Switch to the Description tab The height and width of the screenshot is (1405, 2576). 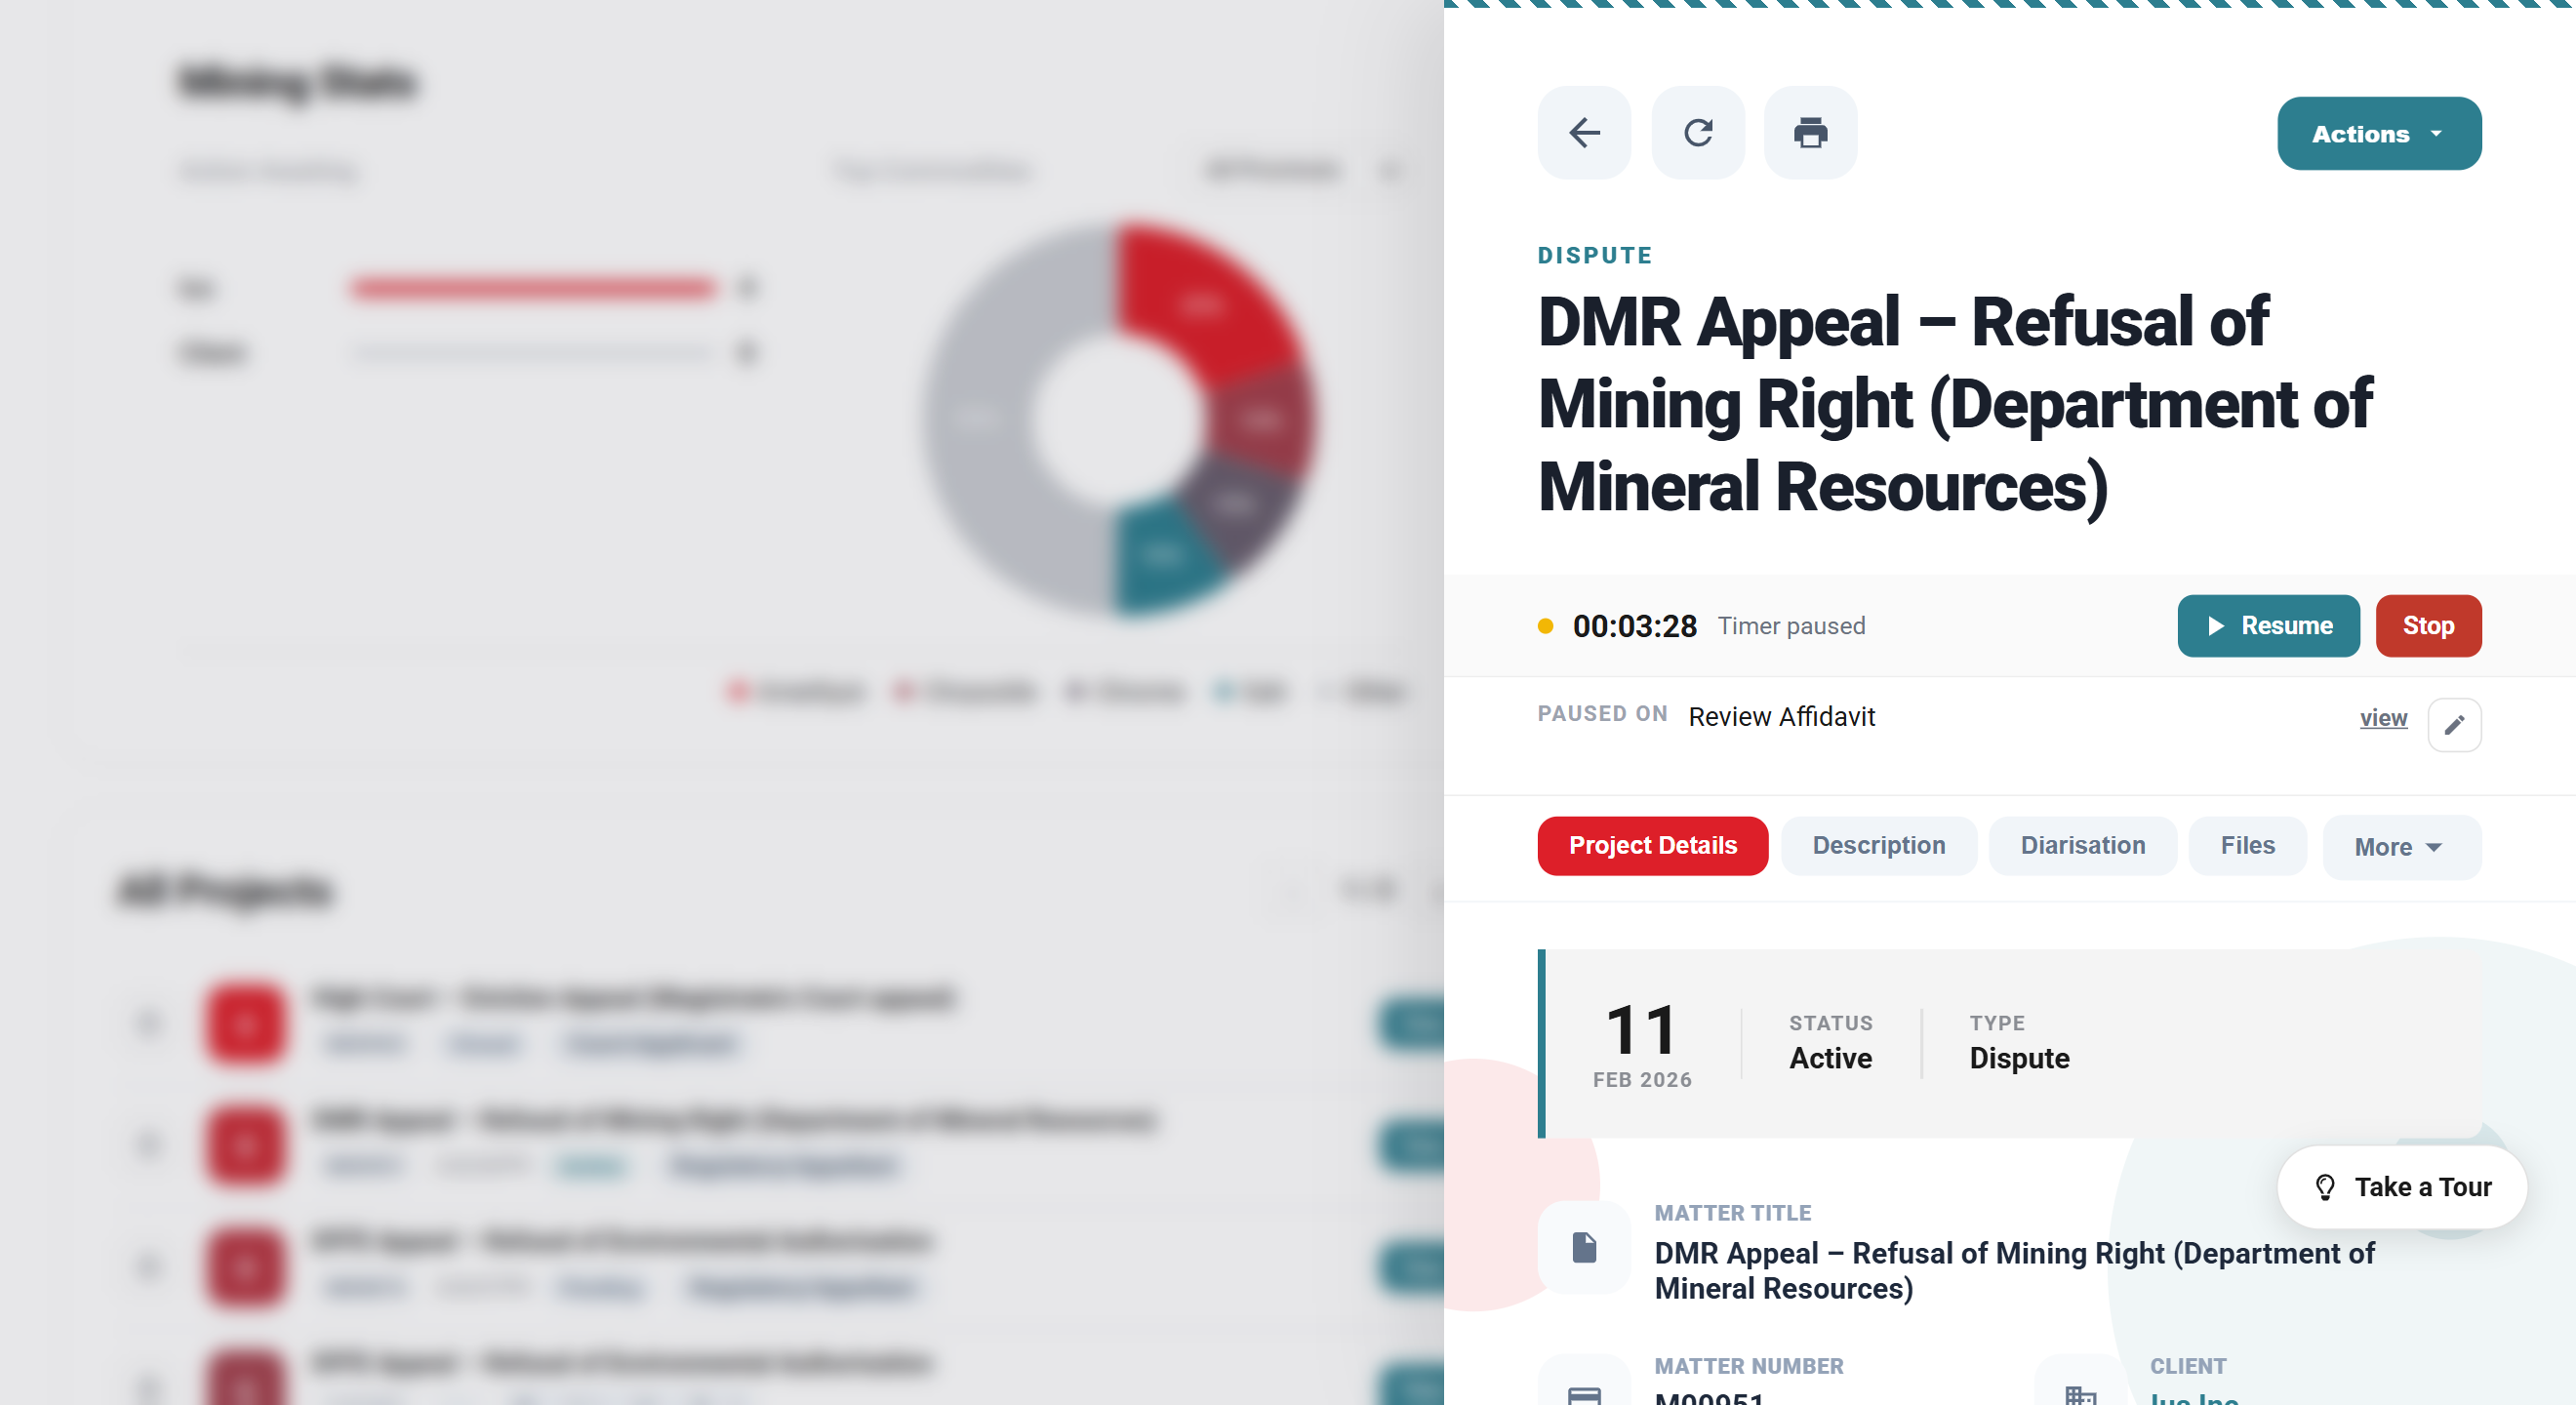(x=1878, y=846)
